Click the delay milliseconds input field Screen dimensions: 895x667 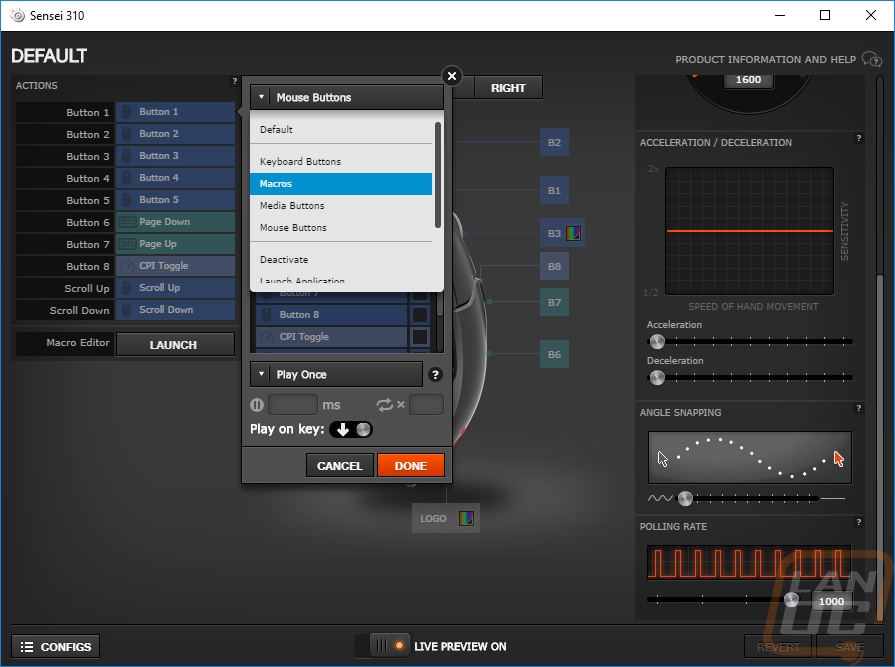point(293,405)
